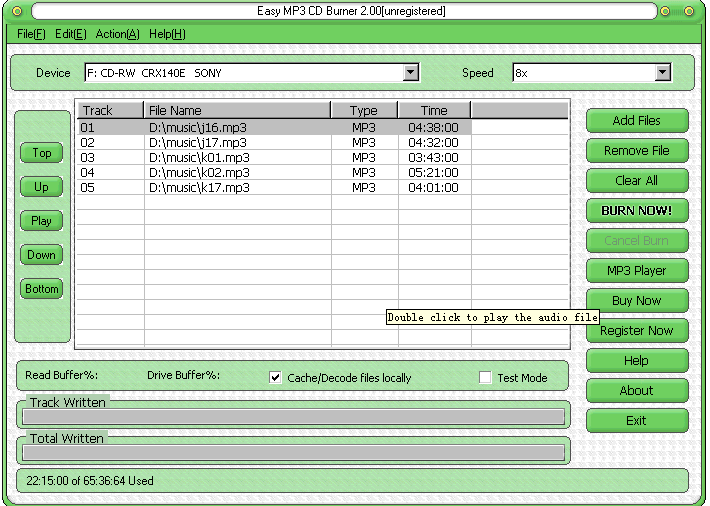Click the round button left of title bar

pyautogui.click(x=17, y=11)
